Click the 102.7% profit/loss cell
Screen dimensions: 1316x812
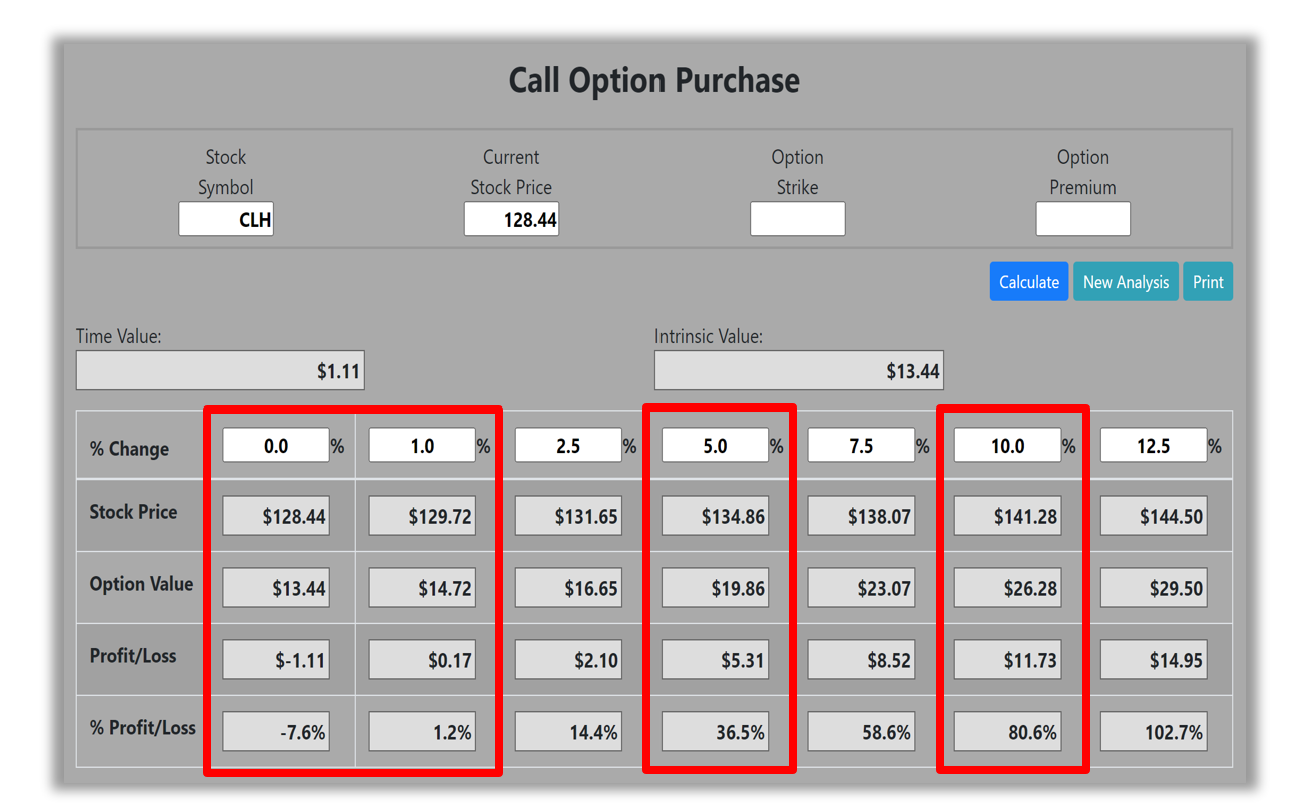coord(1153,733)
